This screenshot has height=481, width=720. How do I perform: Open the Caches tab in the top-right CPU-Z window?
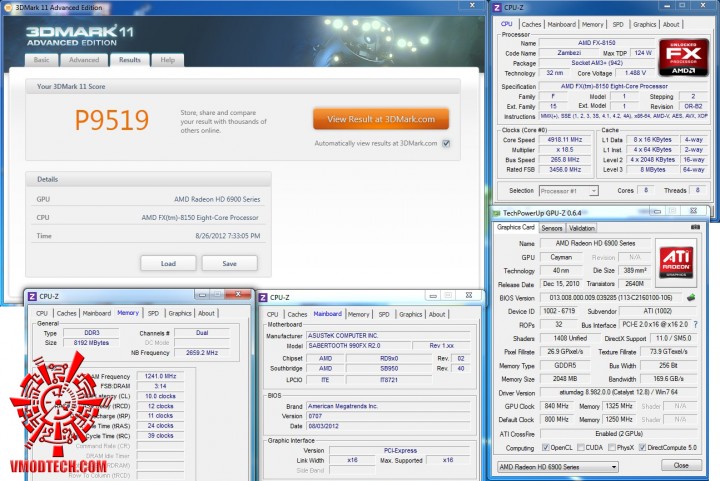coord(531,24)
